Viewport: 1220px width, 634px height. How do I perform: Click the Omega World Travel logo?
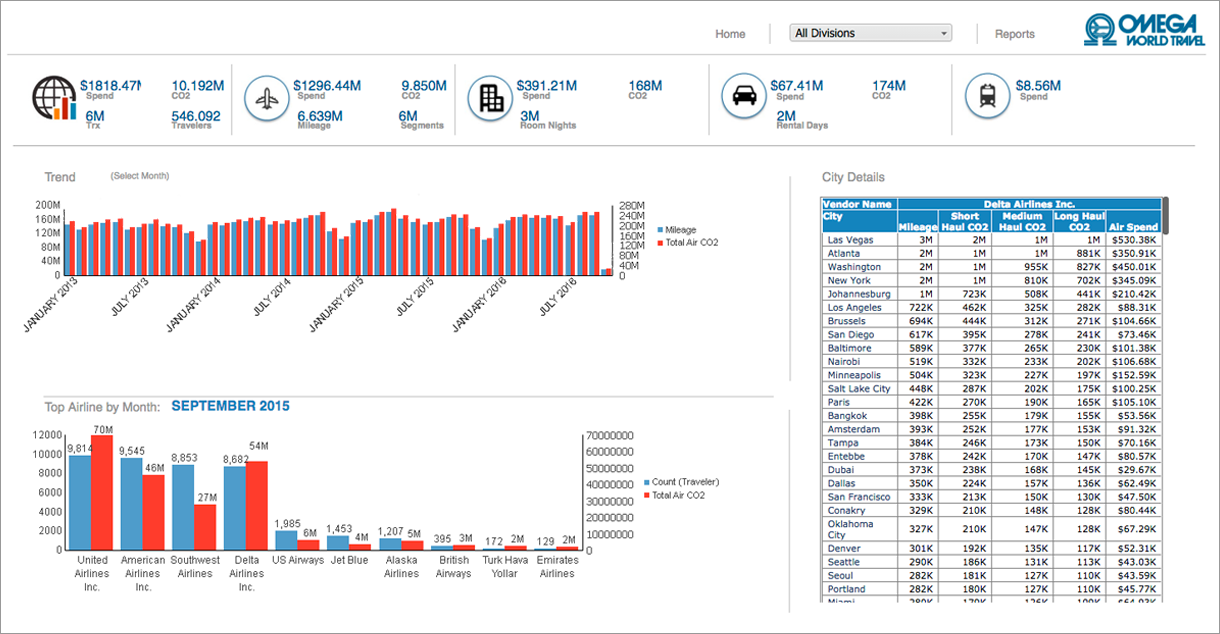click(x=1144, y=30)
